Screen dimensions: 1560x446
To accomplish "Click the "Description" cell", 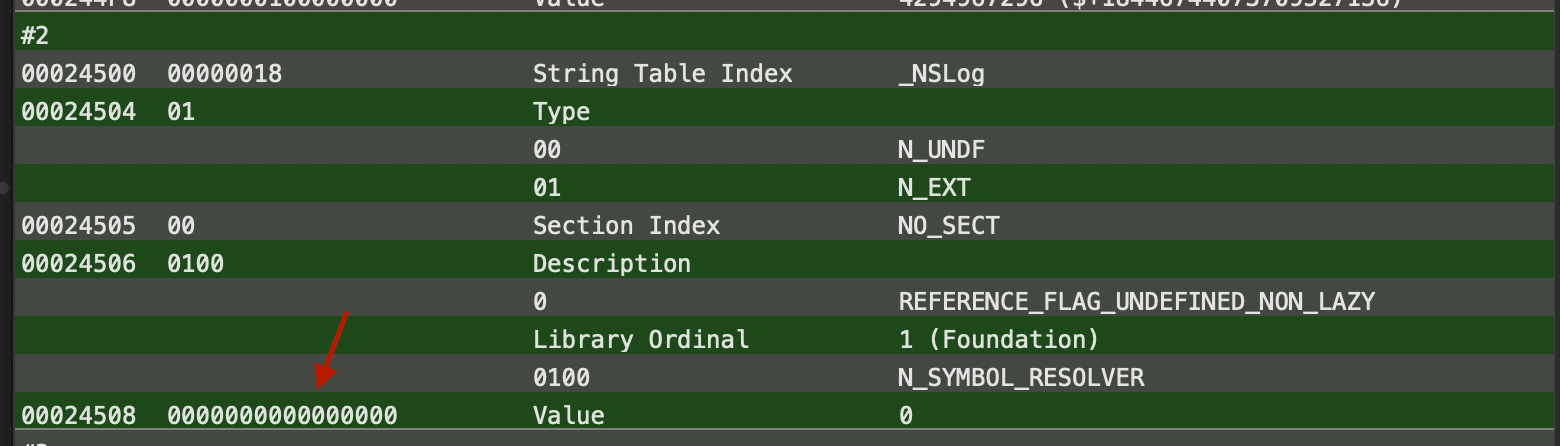I will (x=612, y=264).
